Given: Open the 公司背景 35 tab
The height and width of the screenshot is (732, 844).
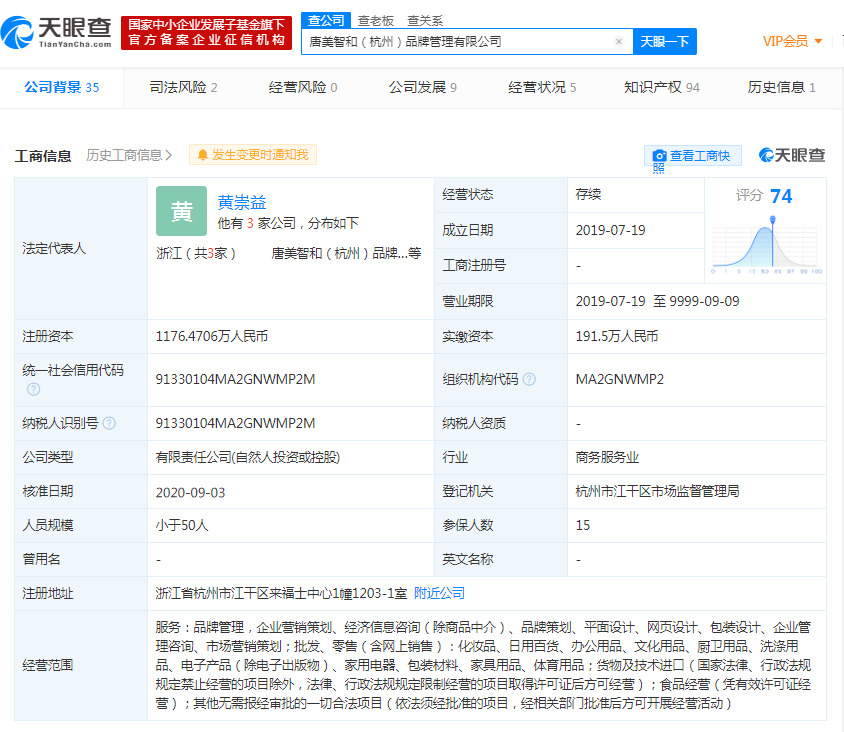Looking at the screenshot, I should point(62,87).
